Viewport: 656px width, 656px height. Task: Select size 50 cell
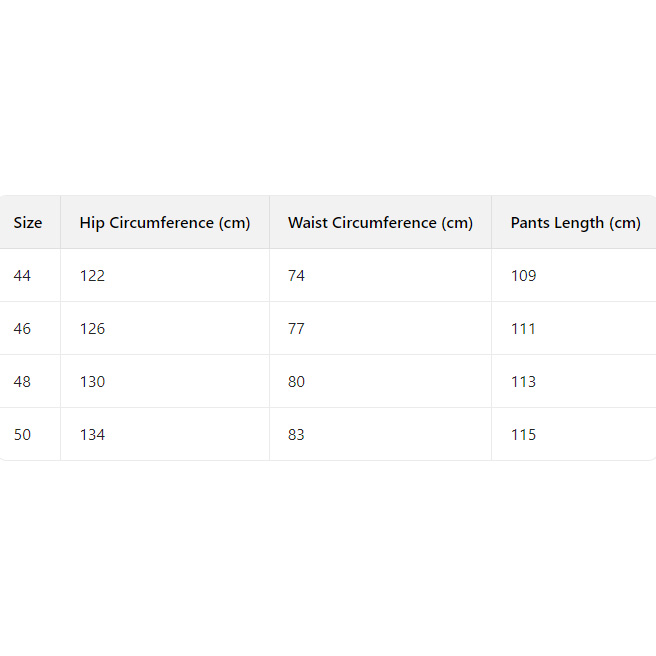[23, 435]
